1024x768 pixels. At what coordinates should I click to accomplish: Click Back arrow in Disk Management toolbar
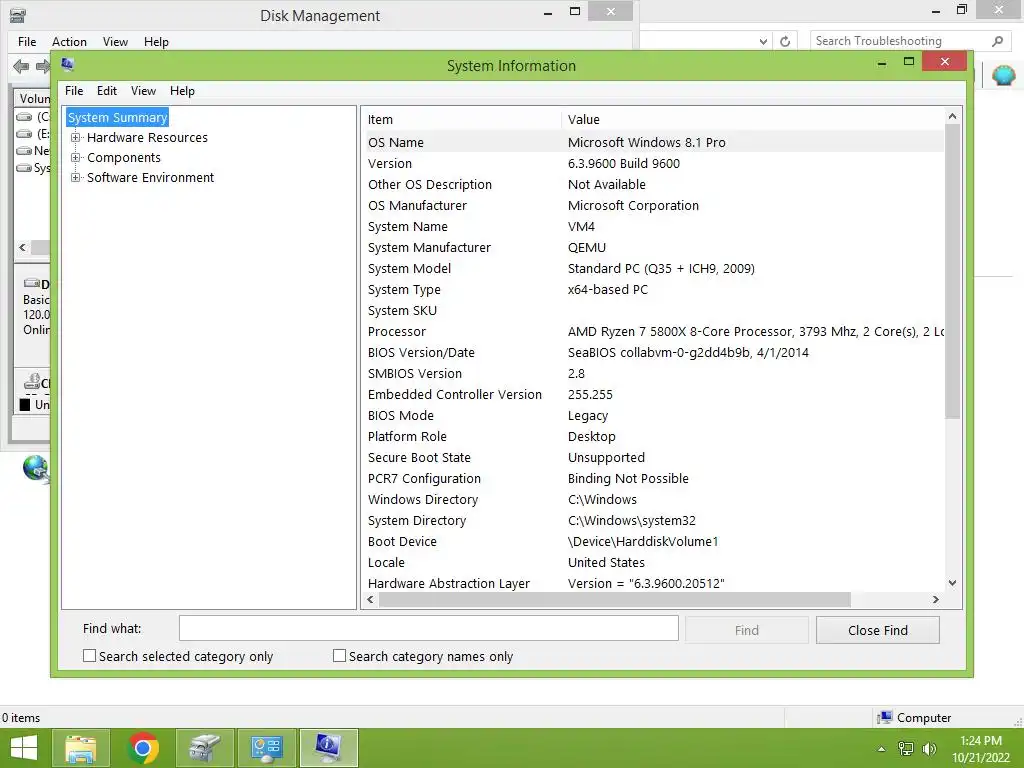[21, 66]
